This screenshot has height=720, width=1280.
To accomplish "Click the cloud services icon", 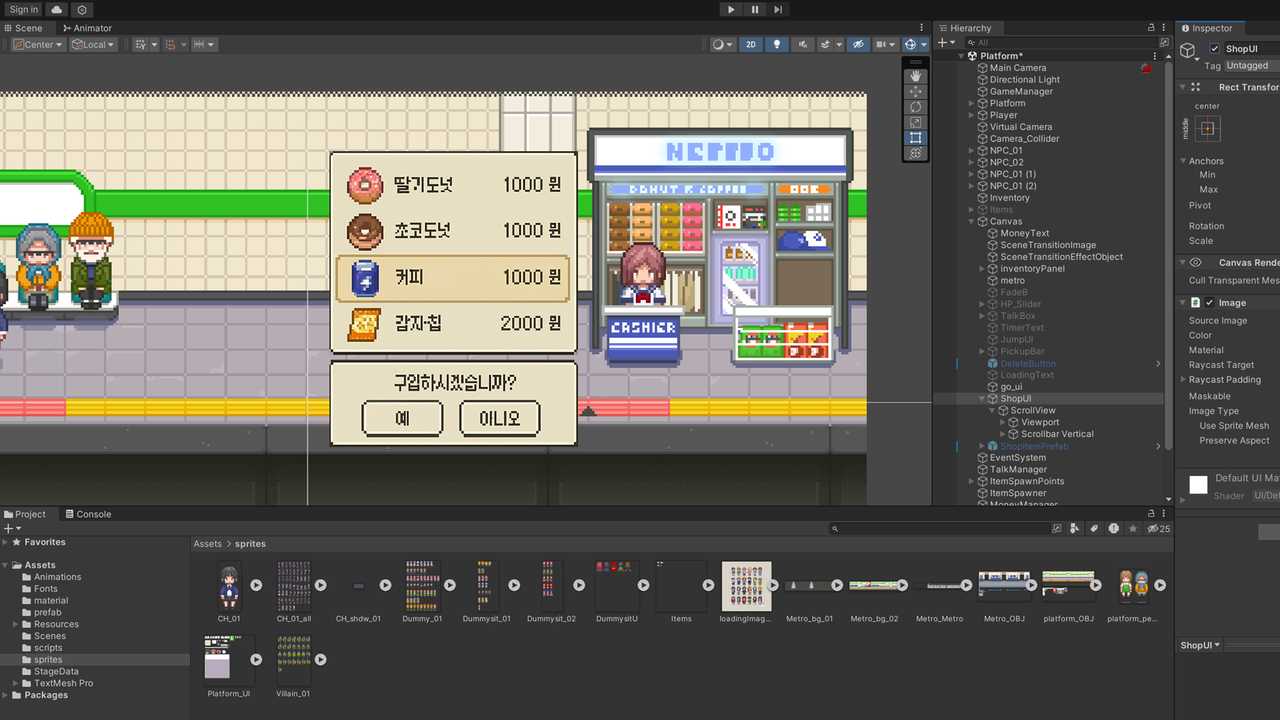I will [x=57, y=10].
